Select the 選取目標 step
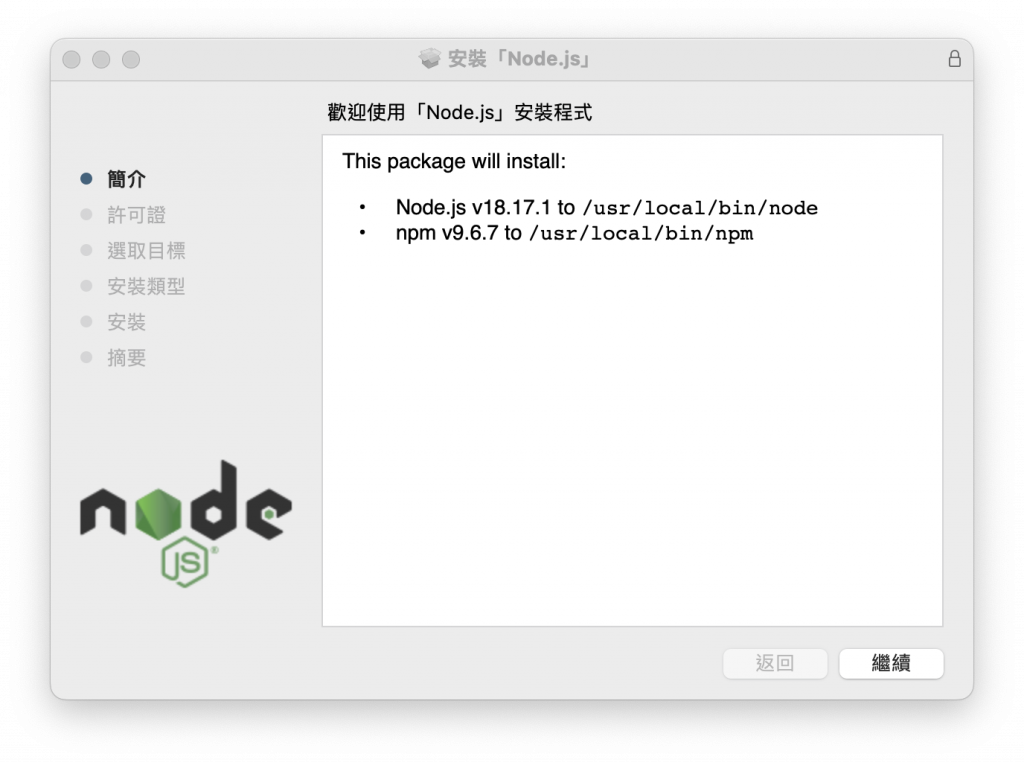This screenshot has height=762, width=1024. tap(146, 251)
